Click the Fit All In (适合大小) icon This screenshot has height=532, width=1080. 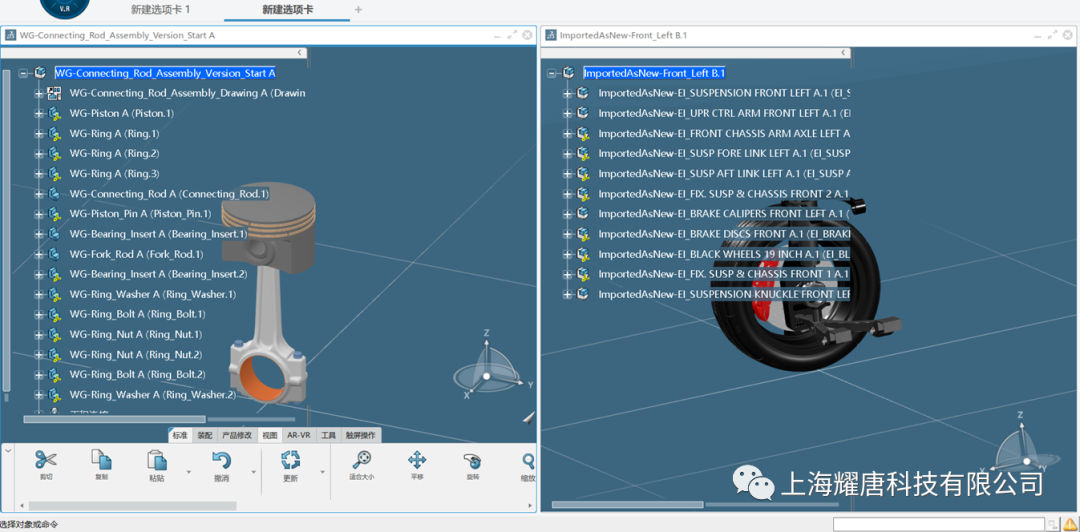point(362,460)
